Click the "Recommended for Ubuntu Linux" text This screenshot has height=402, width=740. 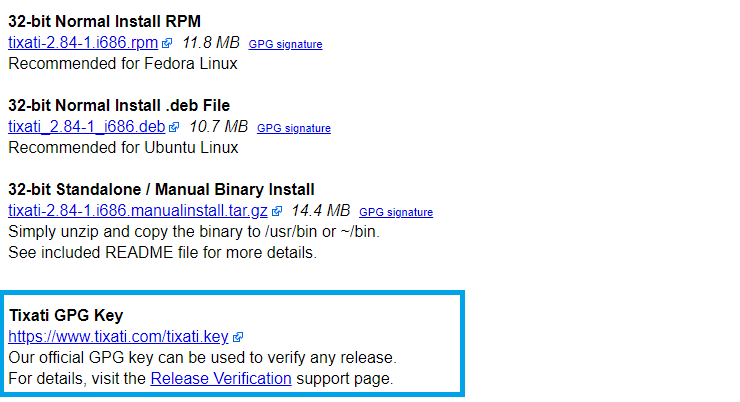(x=123, y=147)
